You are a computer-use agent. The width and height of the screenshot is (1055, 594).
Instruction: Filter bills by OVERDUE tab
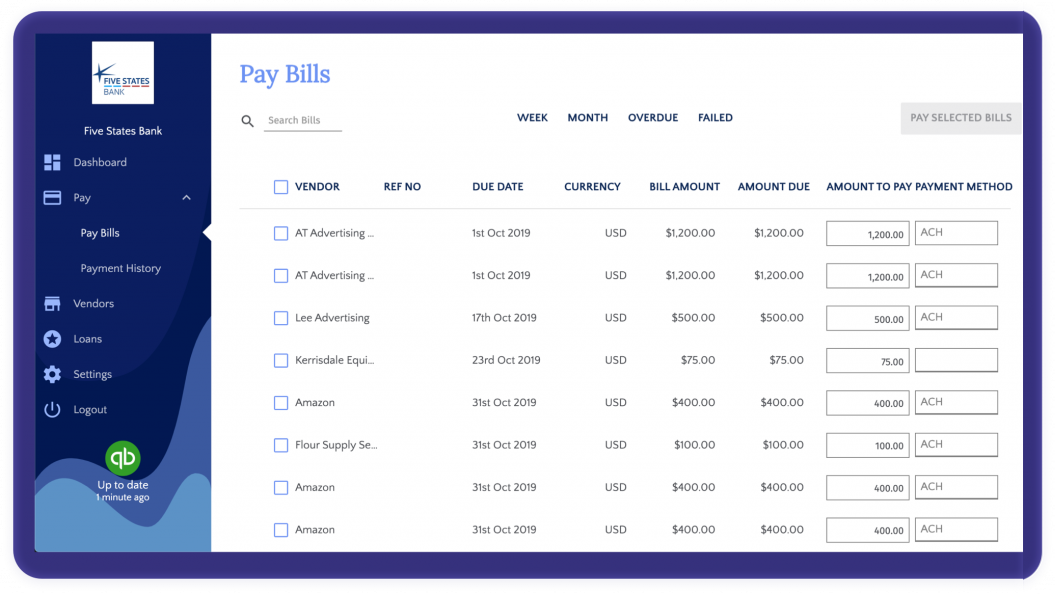click(x=652, y=118)
